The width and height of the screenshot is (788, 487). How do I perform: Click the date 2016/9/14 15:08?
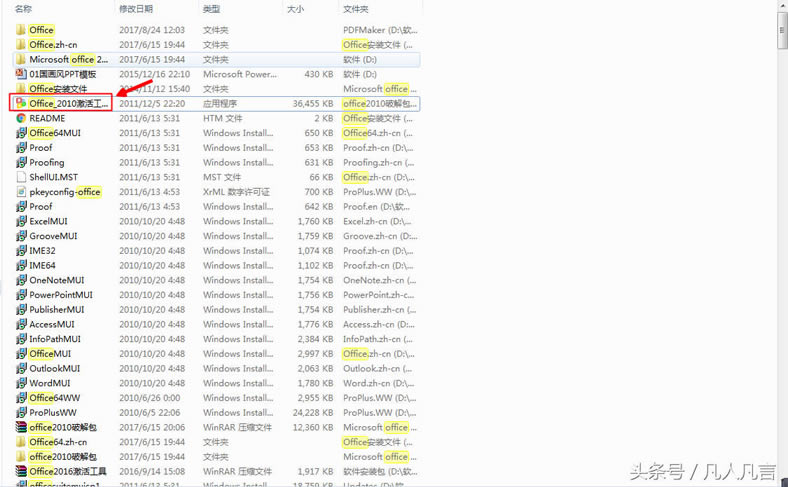click(x=152, y=471)
